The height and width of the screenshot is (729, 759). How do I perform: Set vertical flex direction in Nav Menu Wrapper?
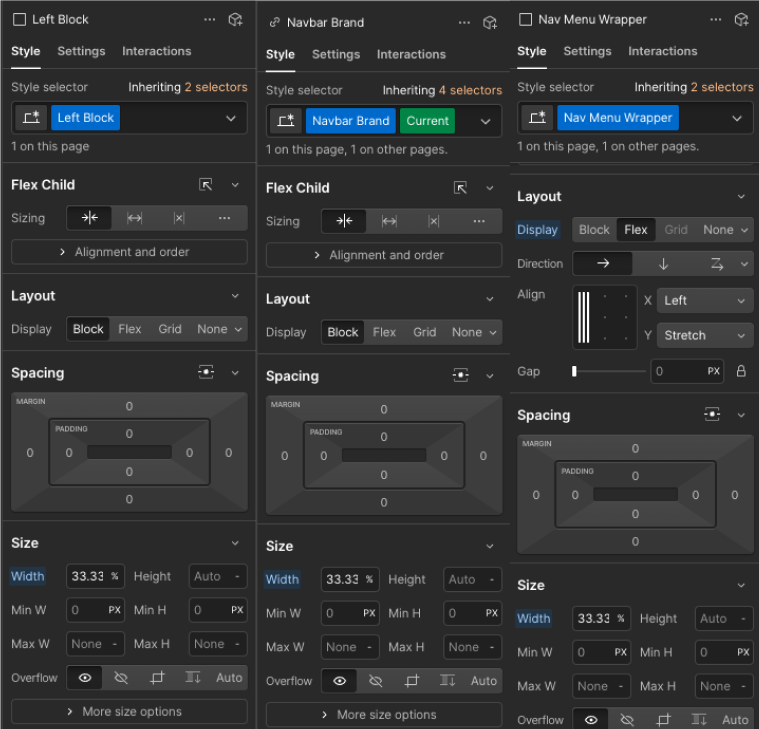coord(664,263)
